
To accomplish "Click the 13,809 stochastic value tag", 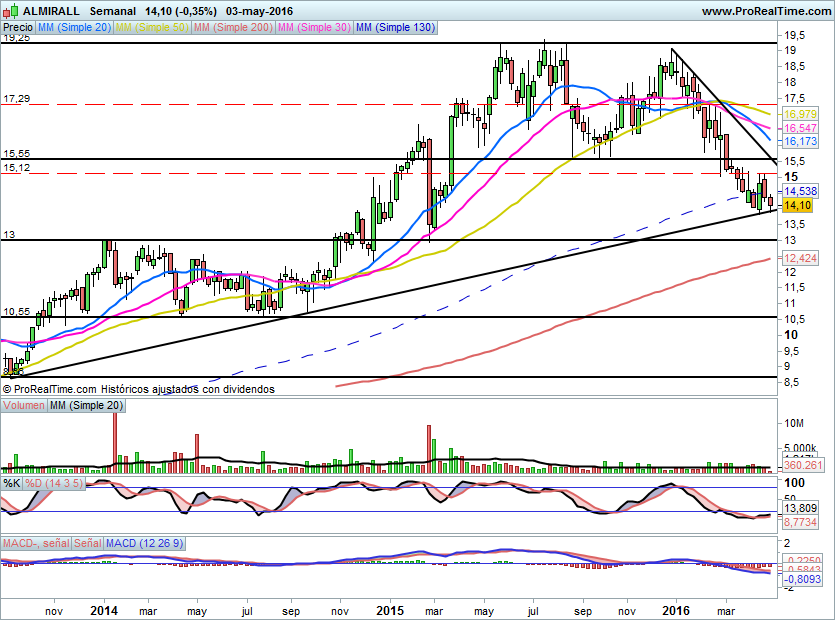I will 800,508.
